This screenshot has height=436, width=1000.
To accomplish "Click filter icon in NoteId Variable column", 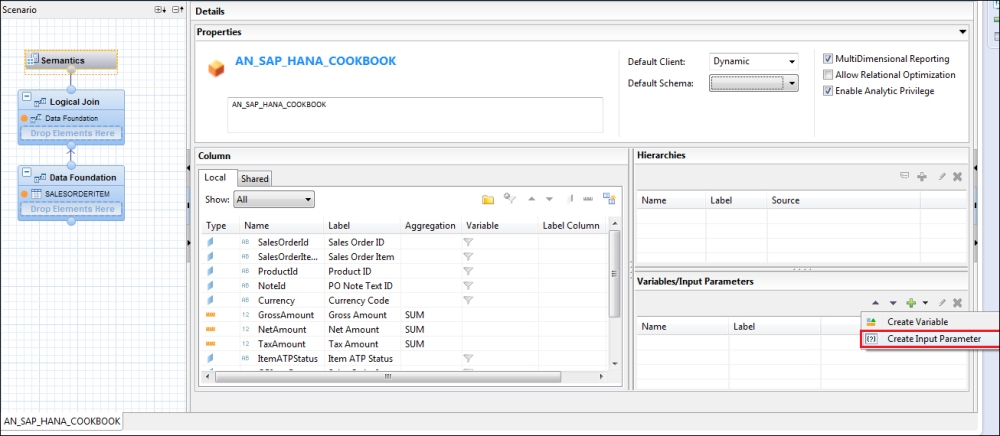I will click(x=468, y=286).
